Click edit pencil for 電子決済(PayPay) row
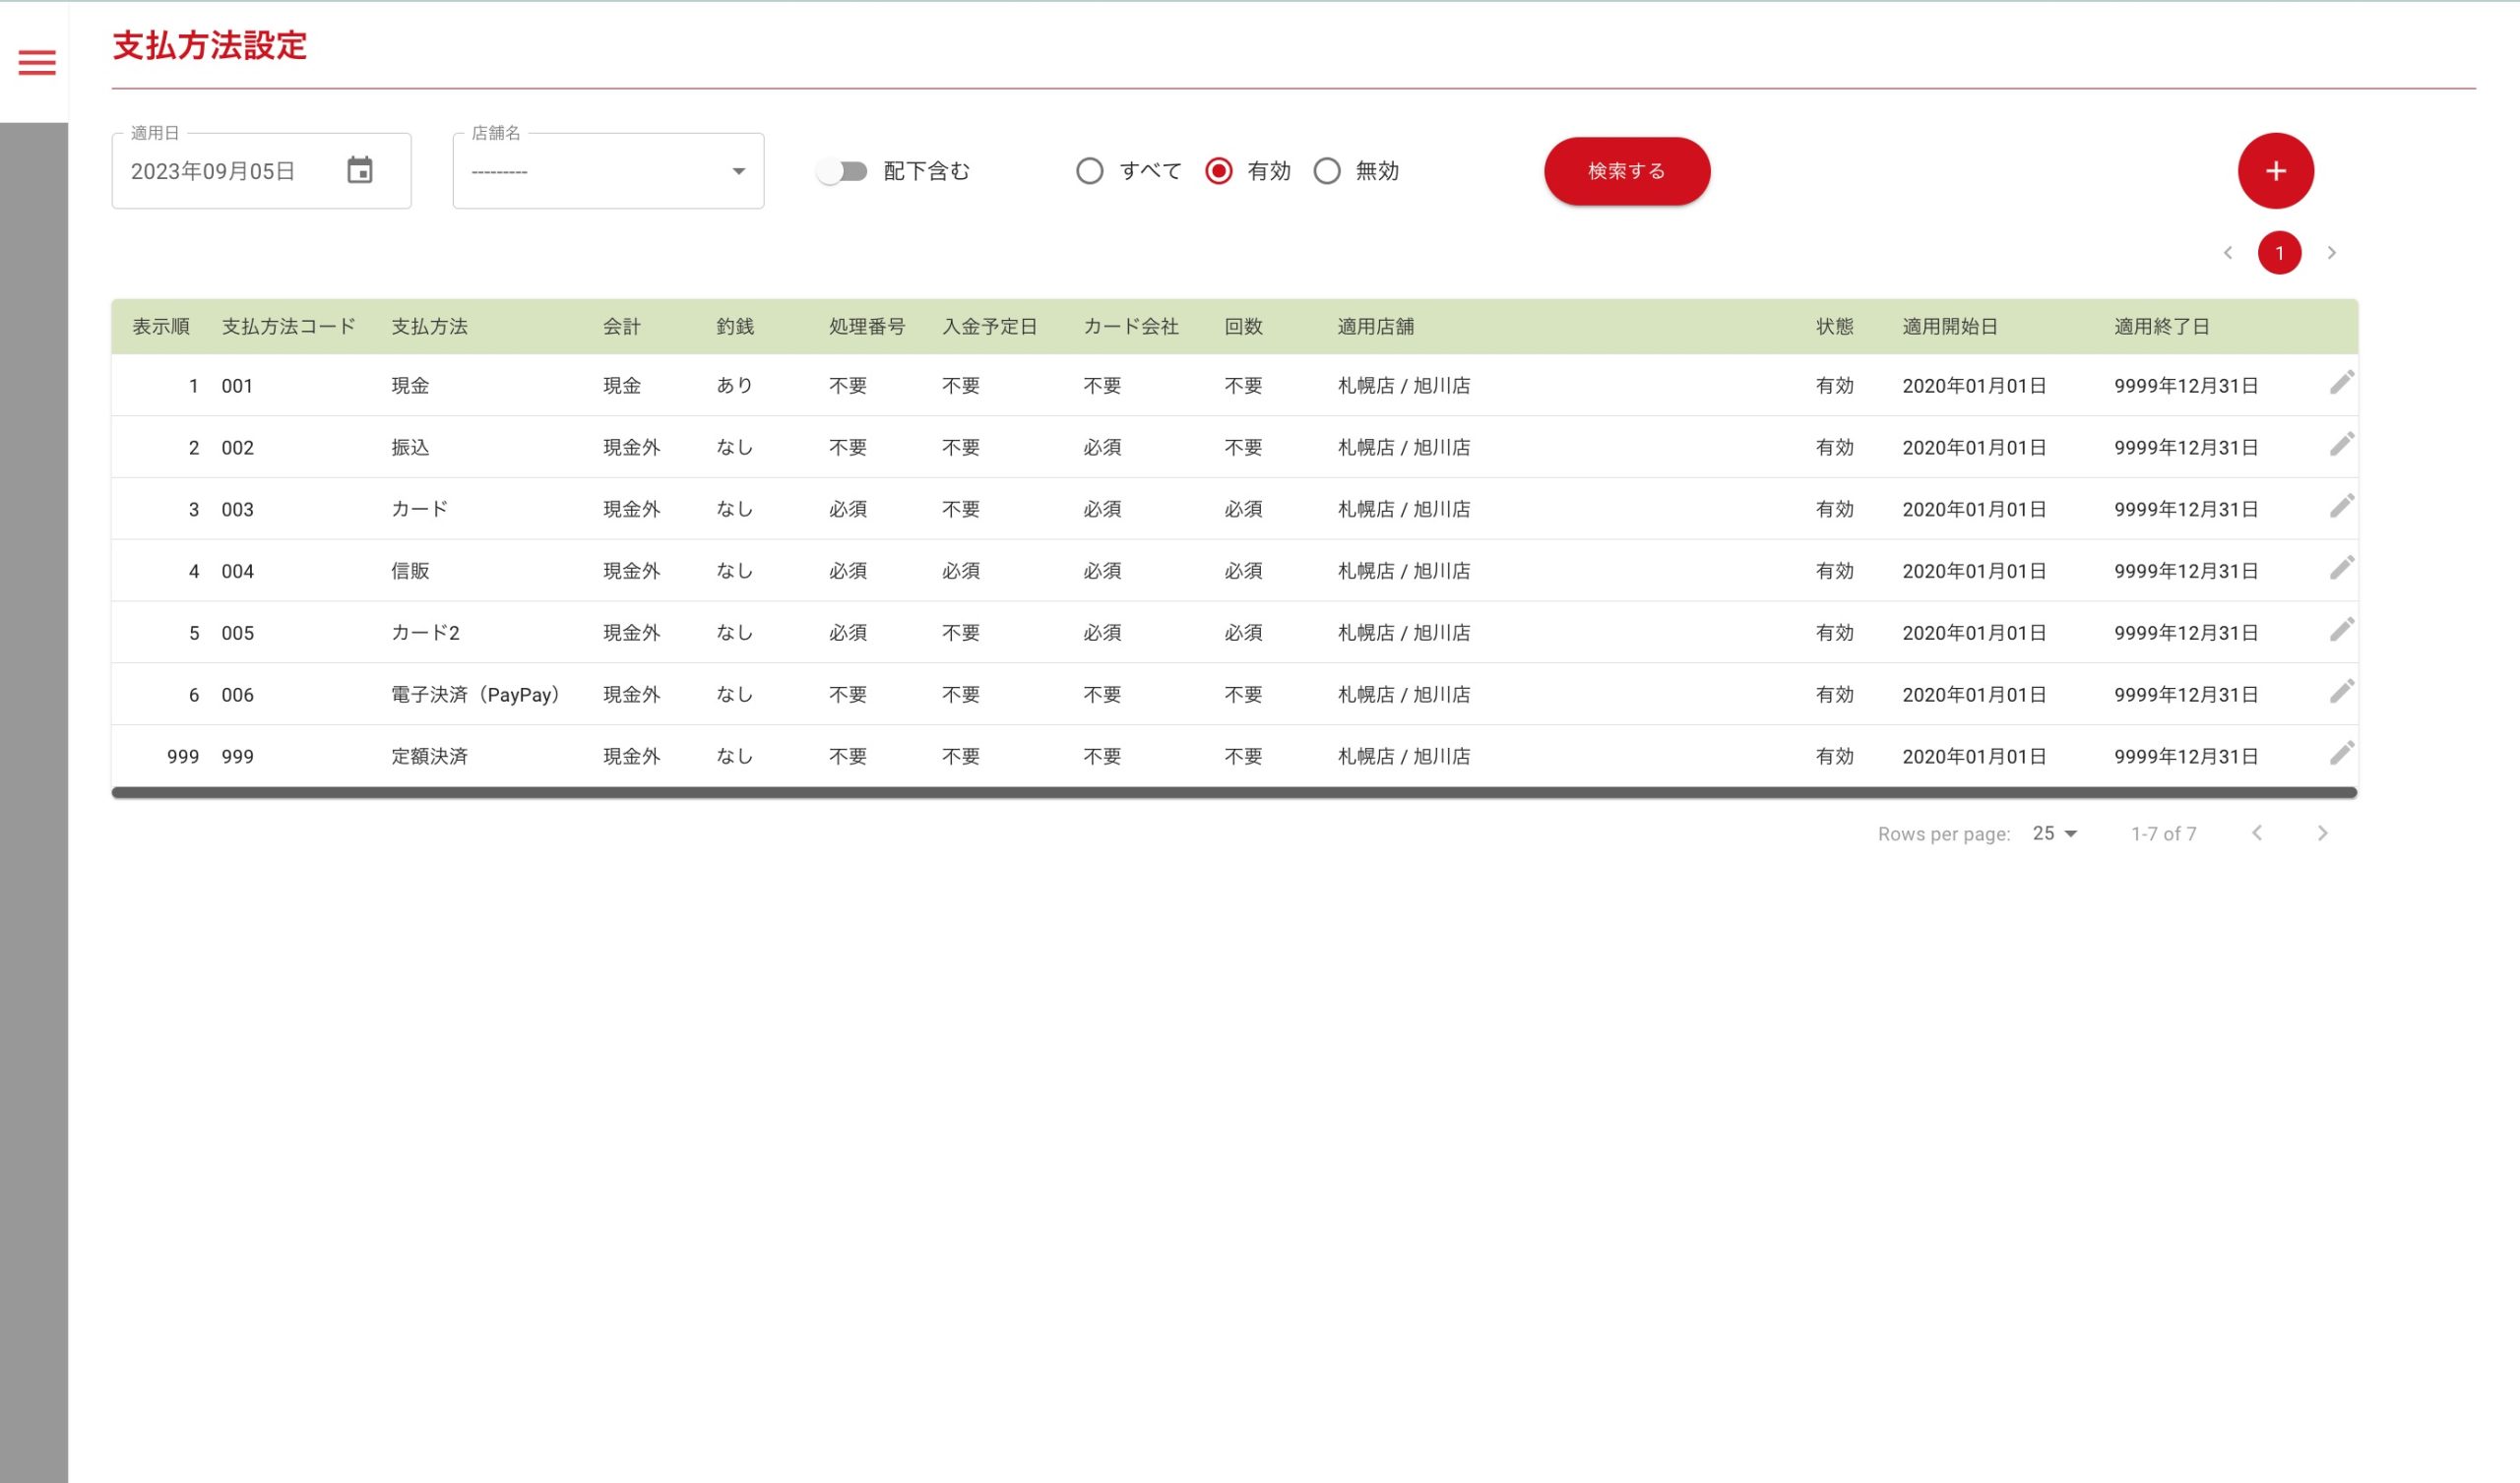The height and width of the screenshot is (1483, 2520). tap(2341, 692)
